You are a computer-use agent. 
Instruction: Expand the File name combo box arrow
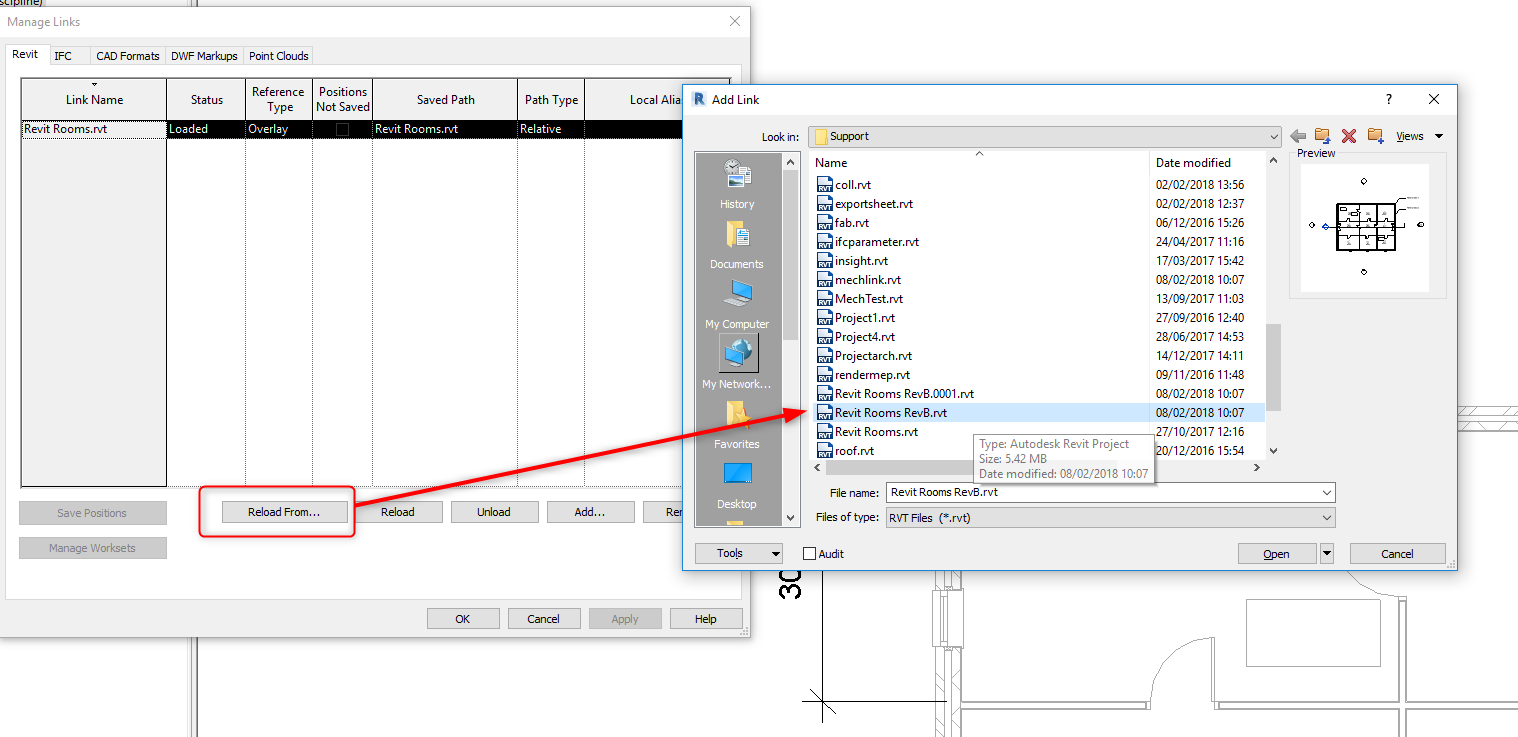point(1327,493)
